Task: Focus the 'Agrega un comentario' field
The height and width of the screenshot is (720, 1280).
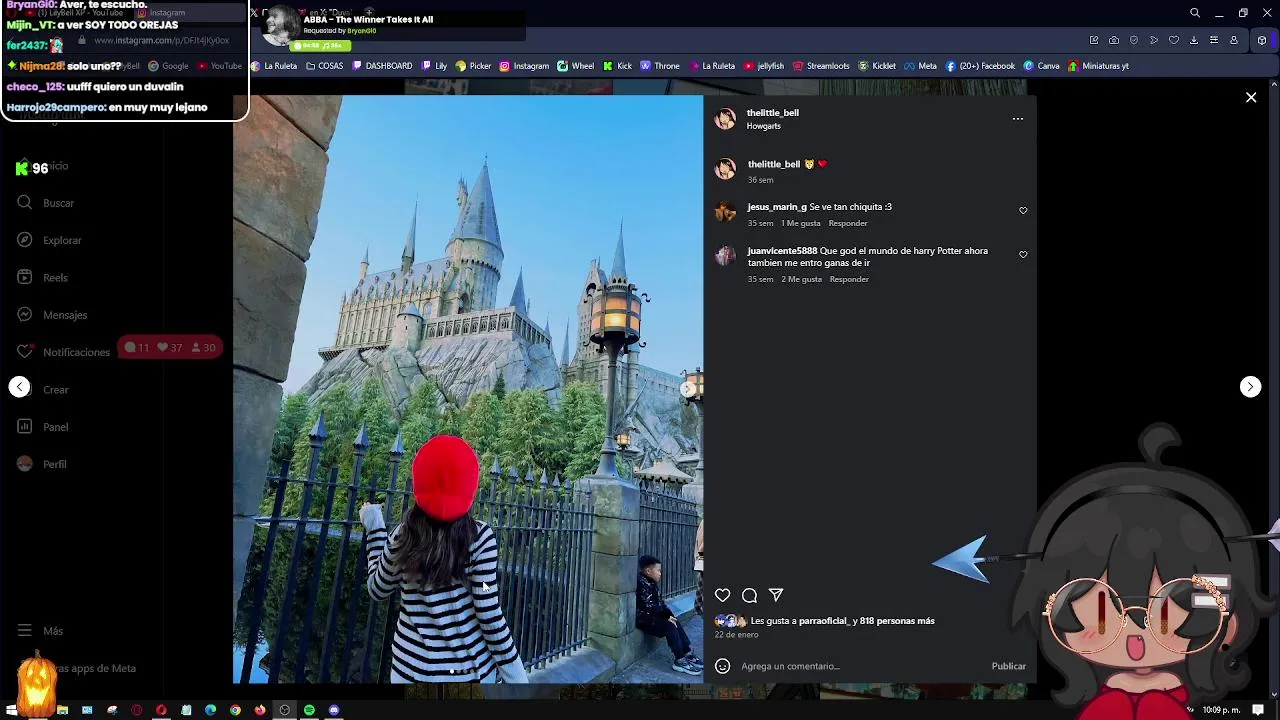Action: (860, 666)
